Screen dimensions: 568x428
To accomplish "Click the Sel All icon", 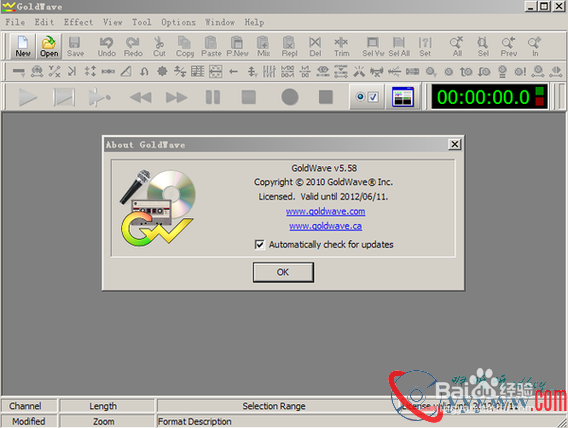I will pyautogui.click(x=399, y=46).
